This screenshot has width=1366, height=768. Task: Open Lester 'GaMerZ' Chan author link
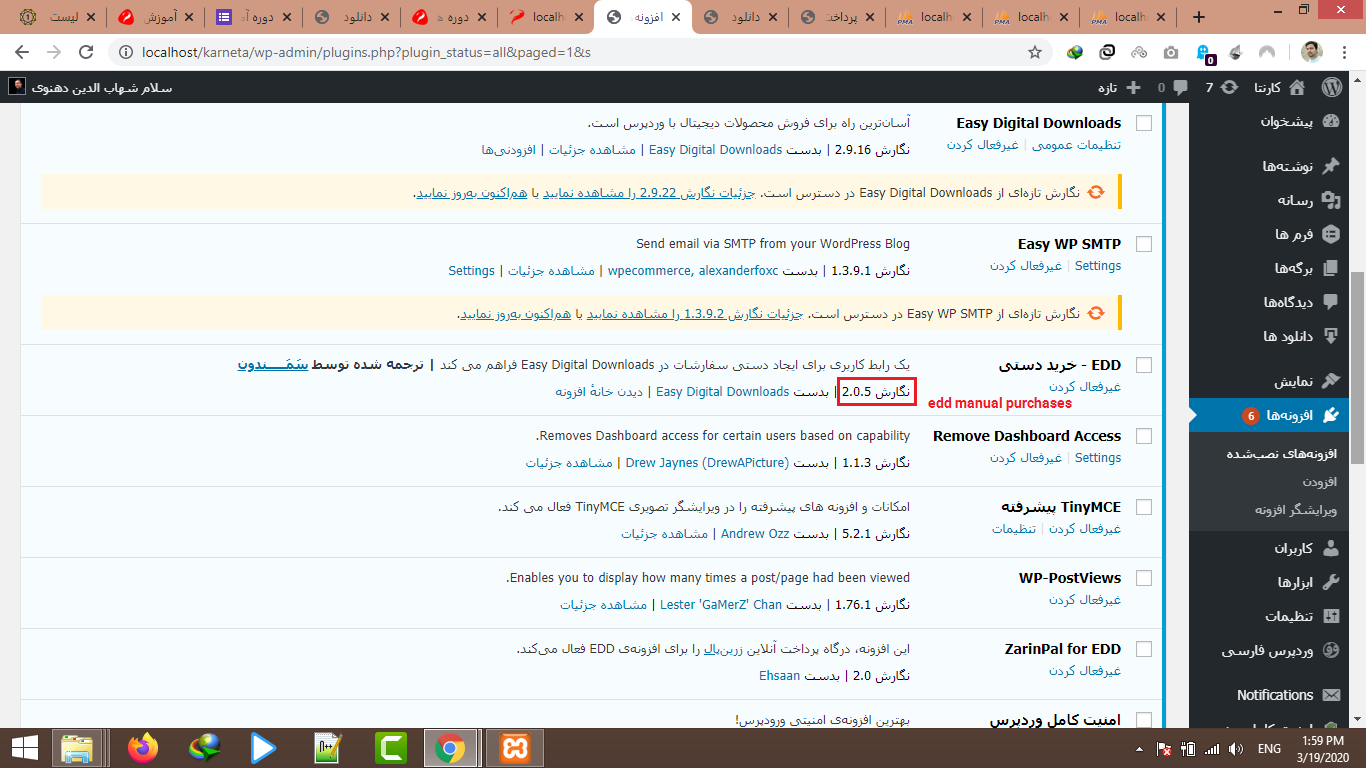click(x=721, y=605)
